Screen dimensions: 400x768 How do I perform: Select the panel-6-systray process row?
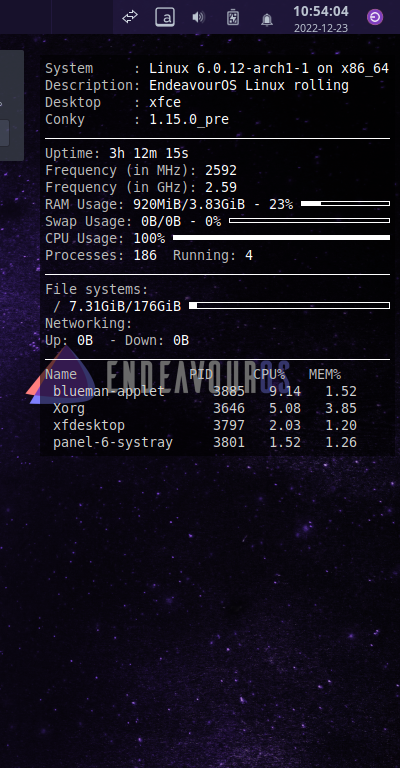pos(205,442)
